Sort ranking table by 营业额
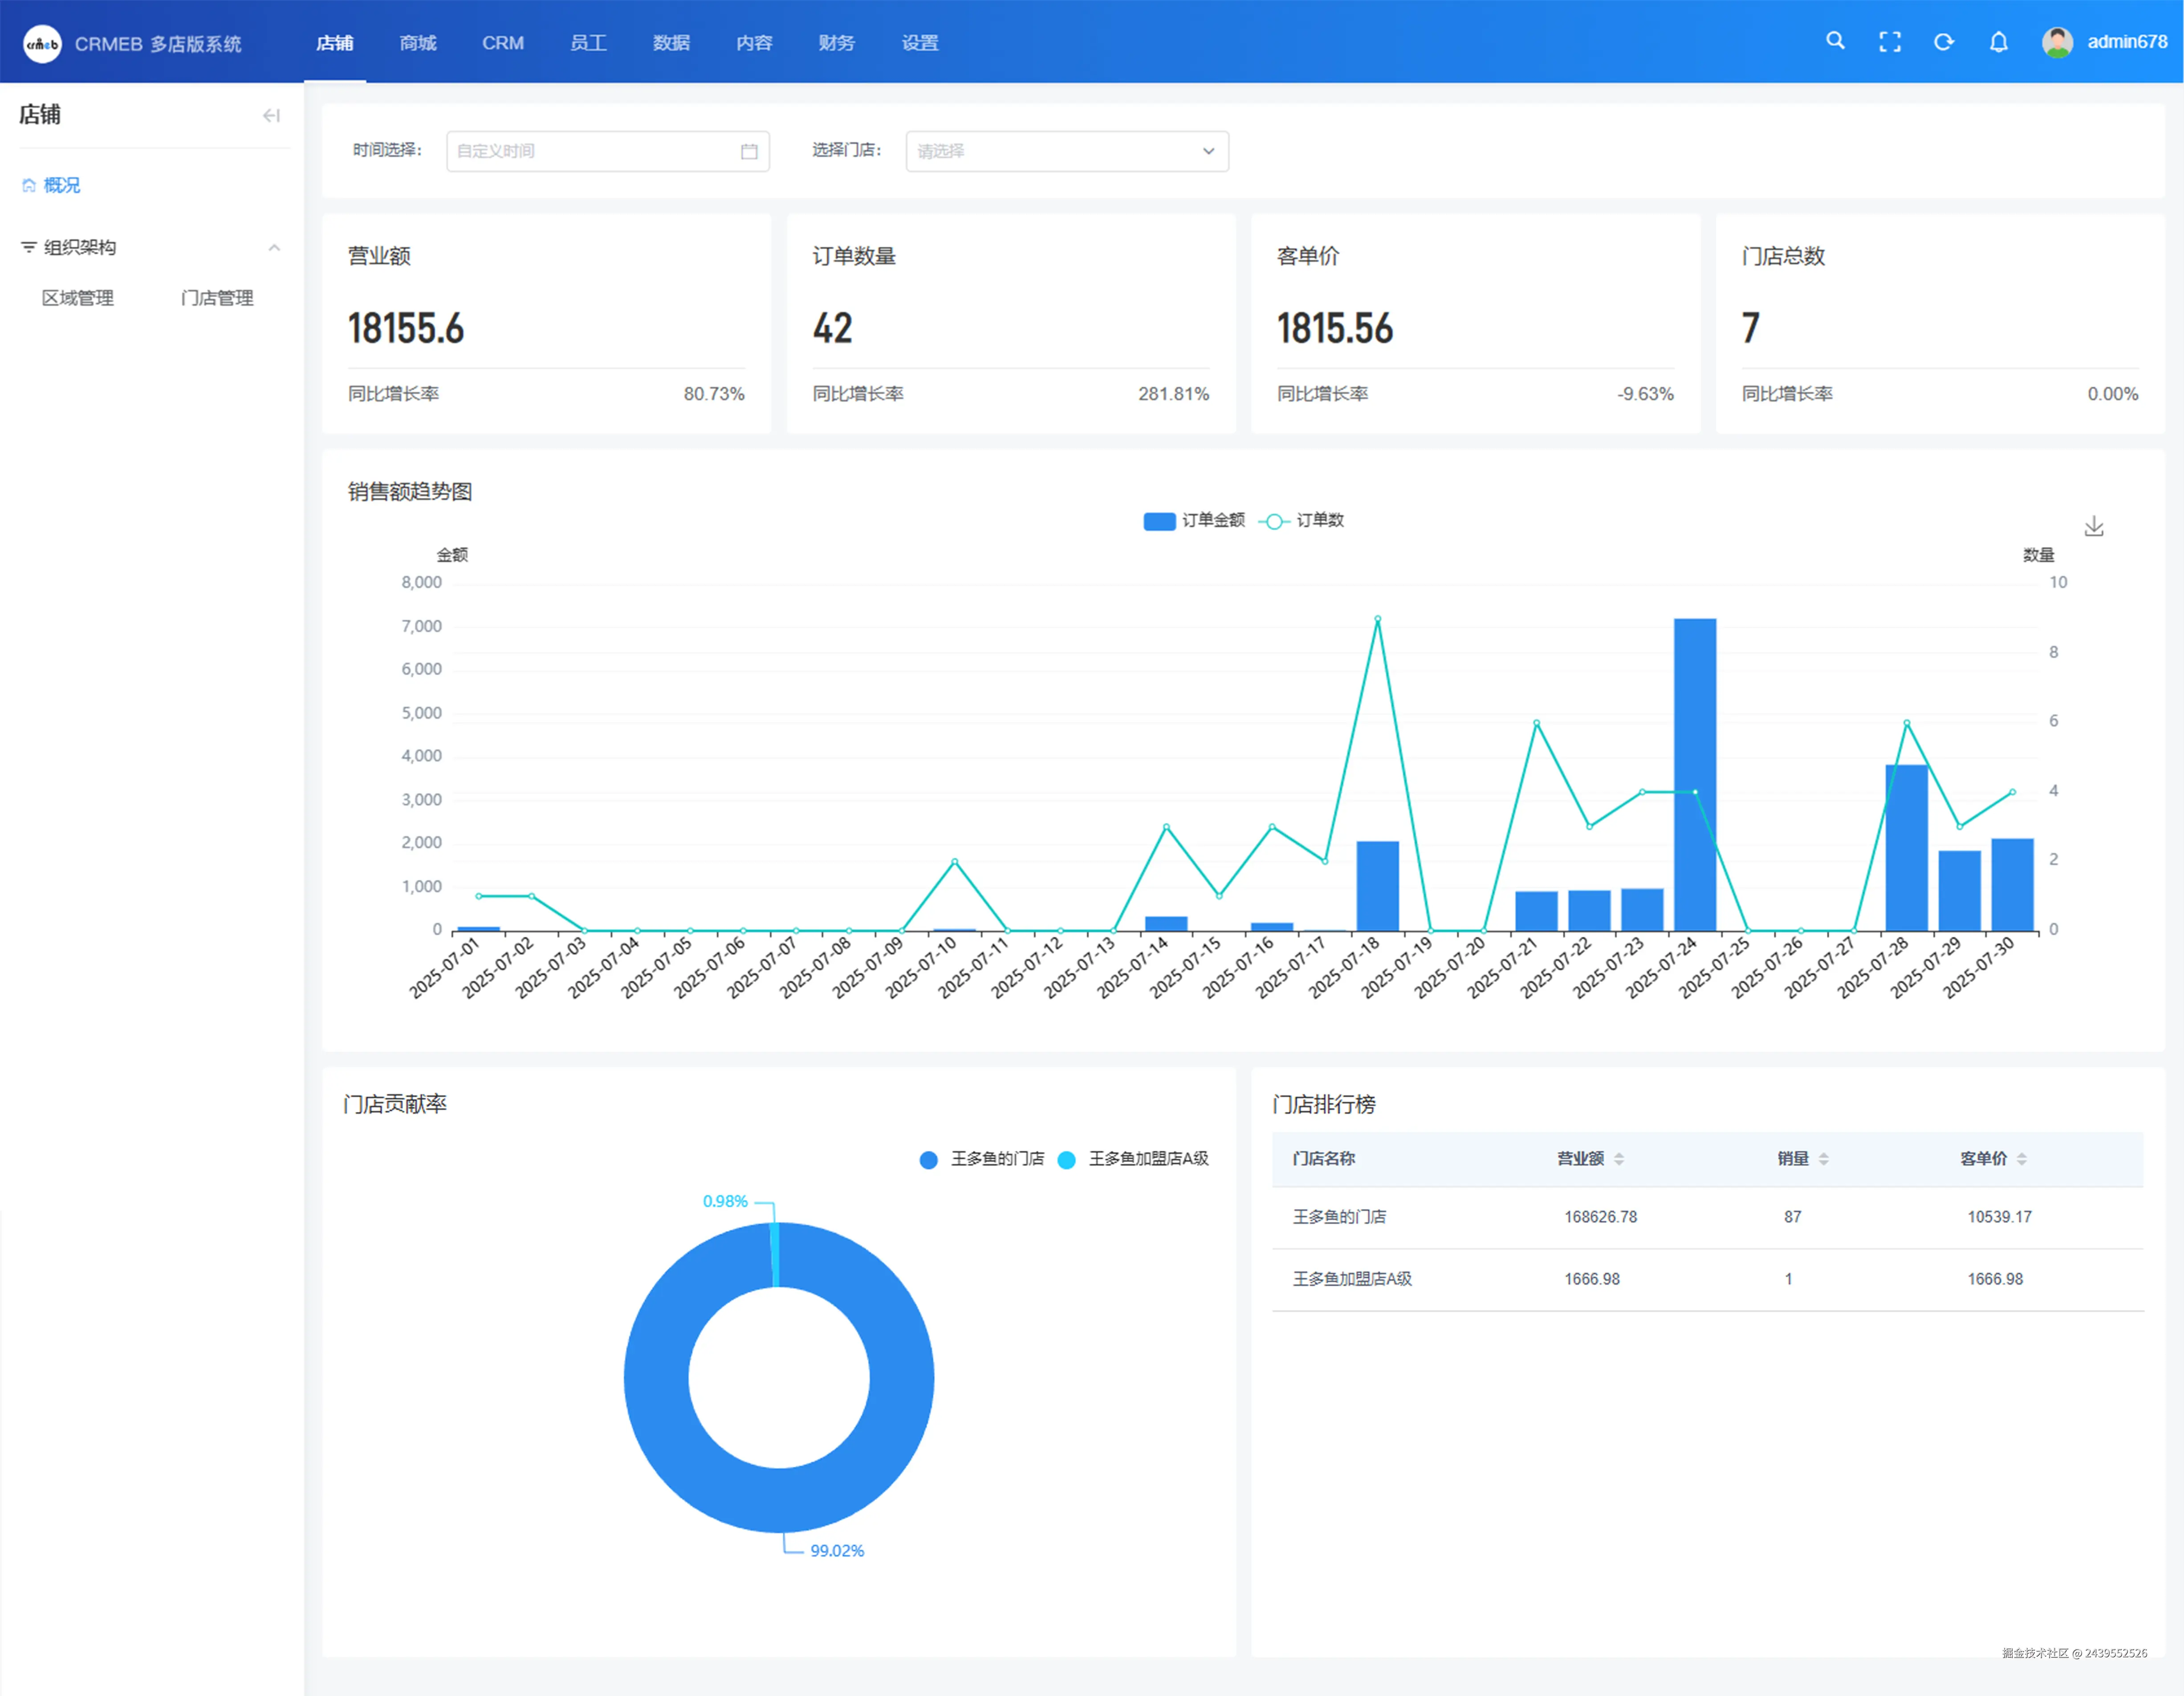The width and height of the screenshot is (2184, 1696). (x=1618, y=1158)
